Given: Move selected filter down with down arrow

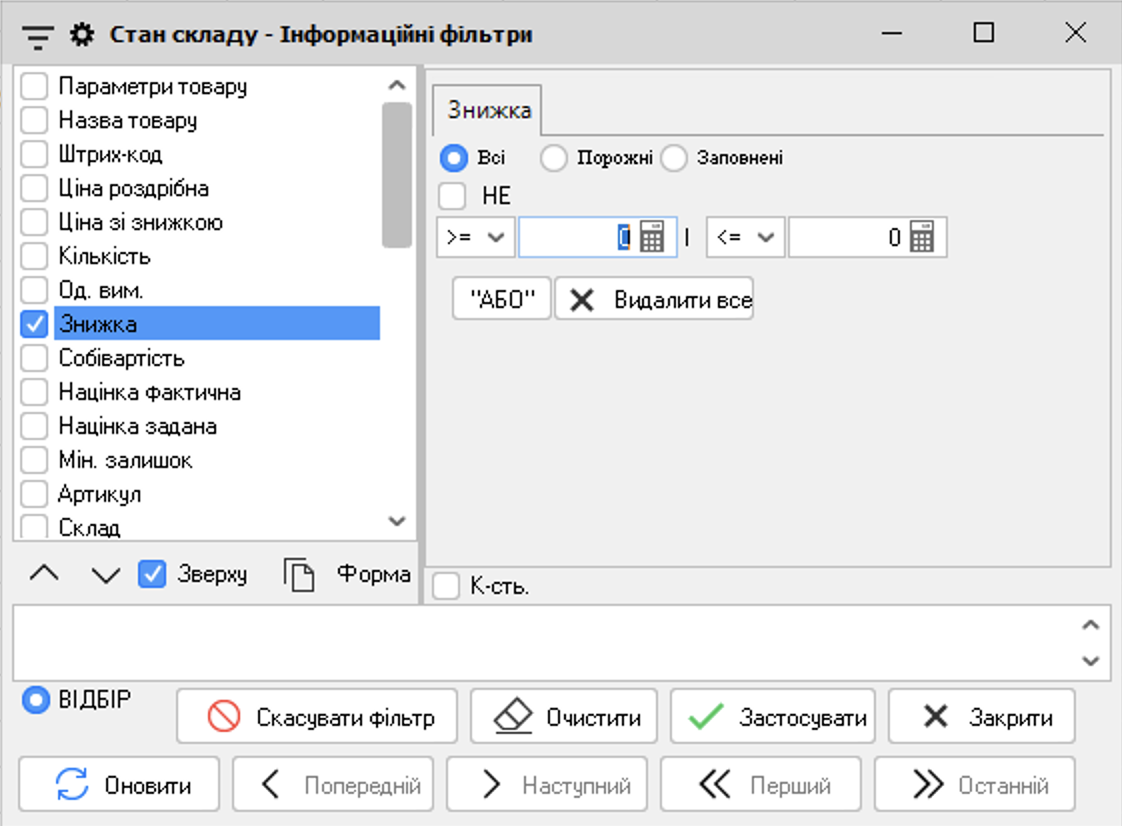Looking at the screenshot, I should pos(105,574).
